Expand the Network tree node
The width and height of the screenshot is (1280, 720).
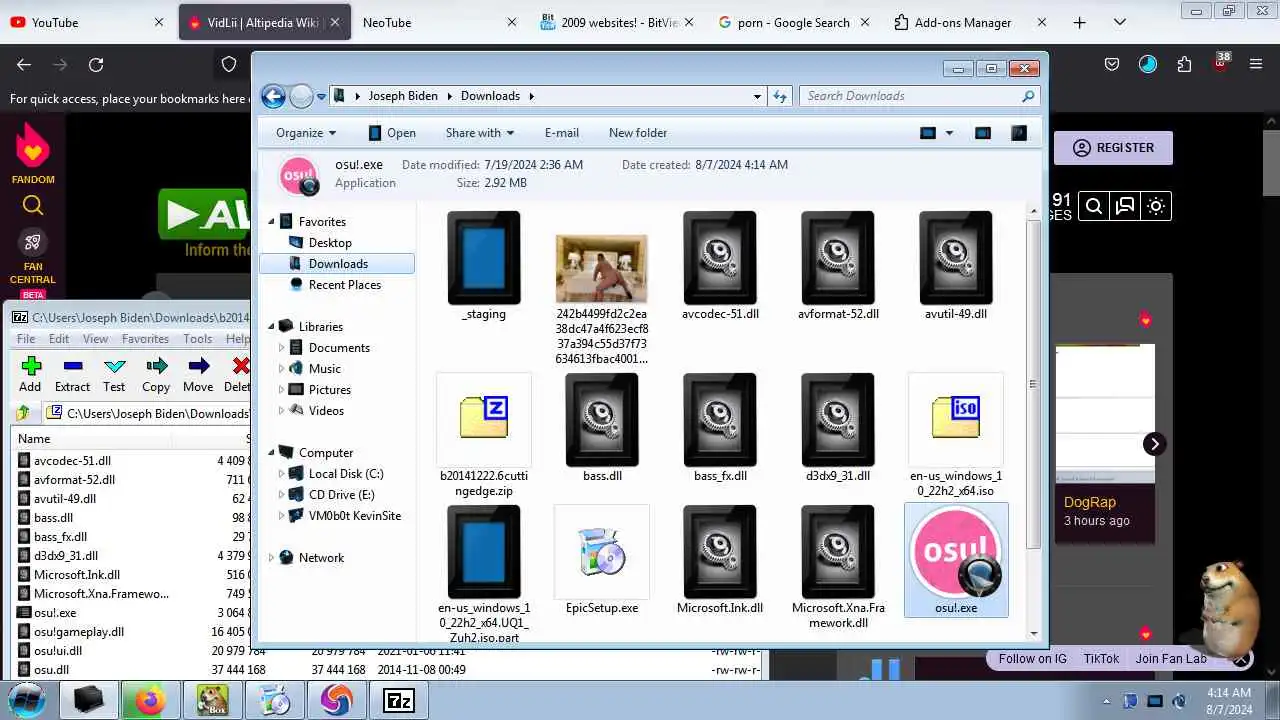tap(271, 558)
